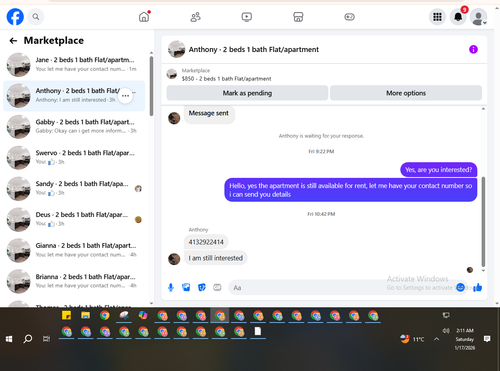Open the Facebook logo home link
Image resolution: width=500 pixels, height=371 pixels.
click(x=15, y=17)
